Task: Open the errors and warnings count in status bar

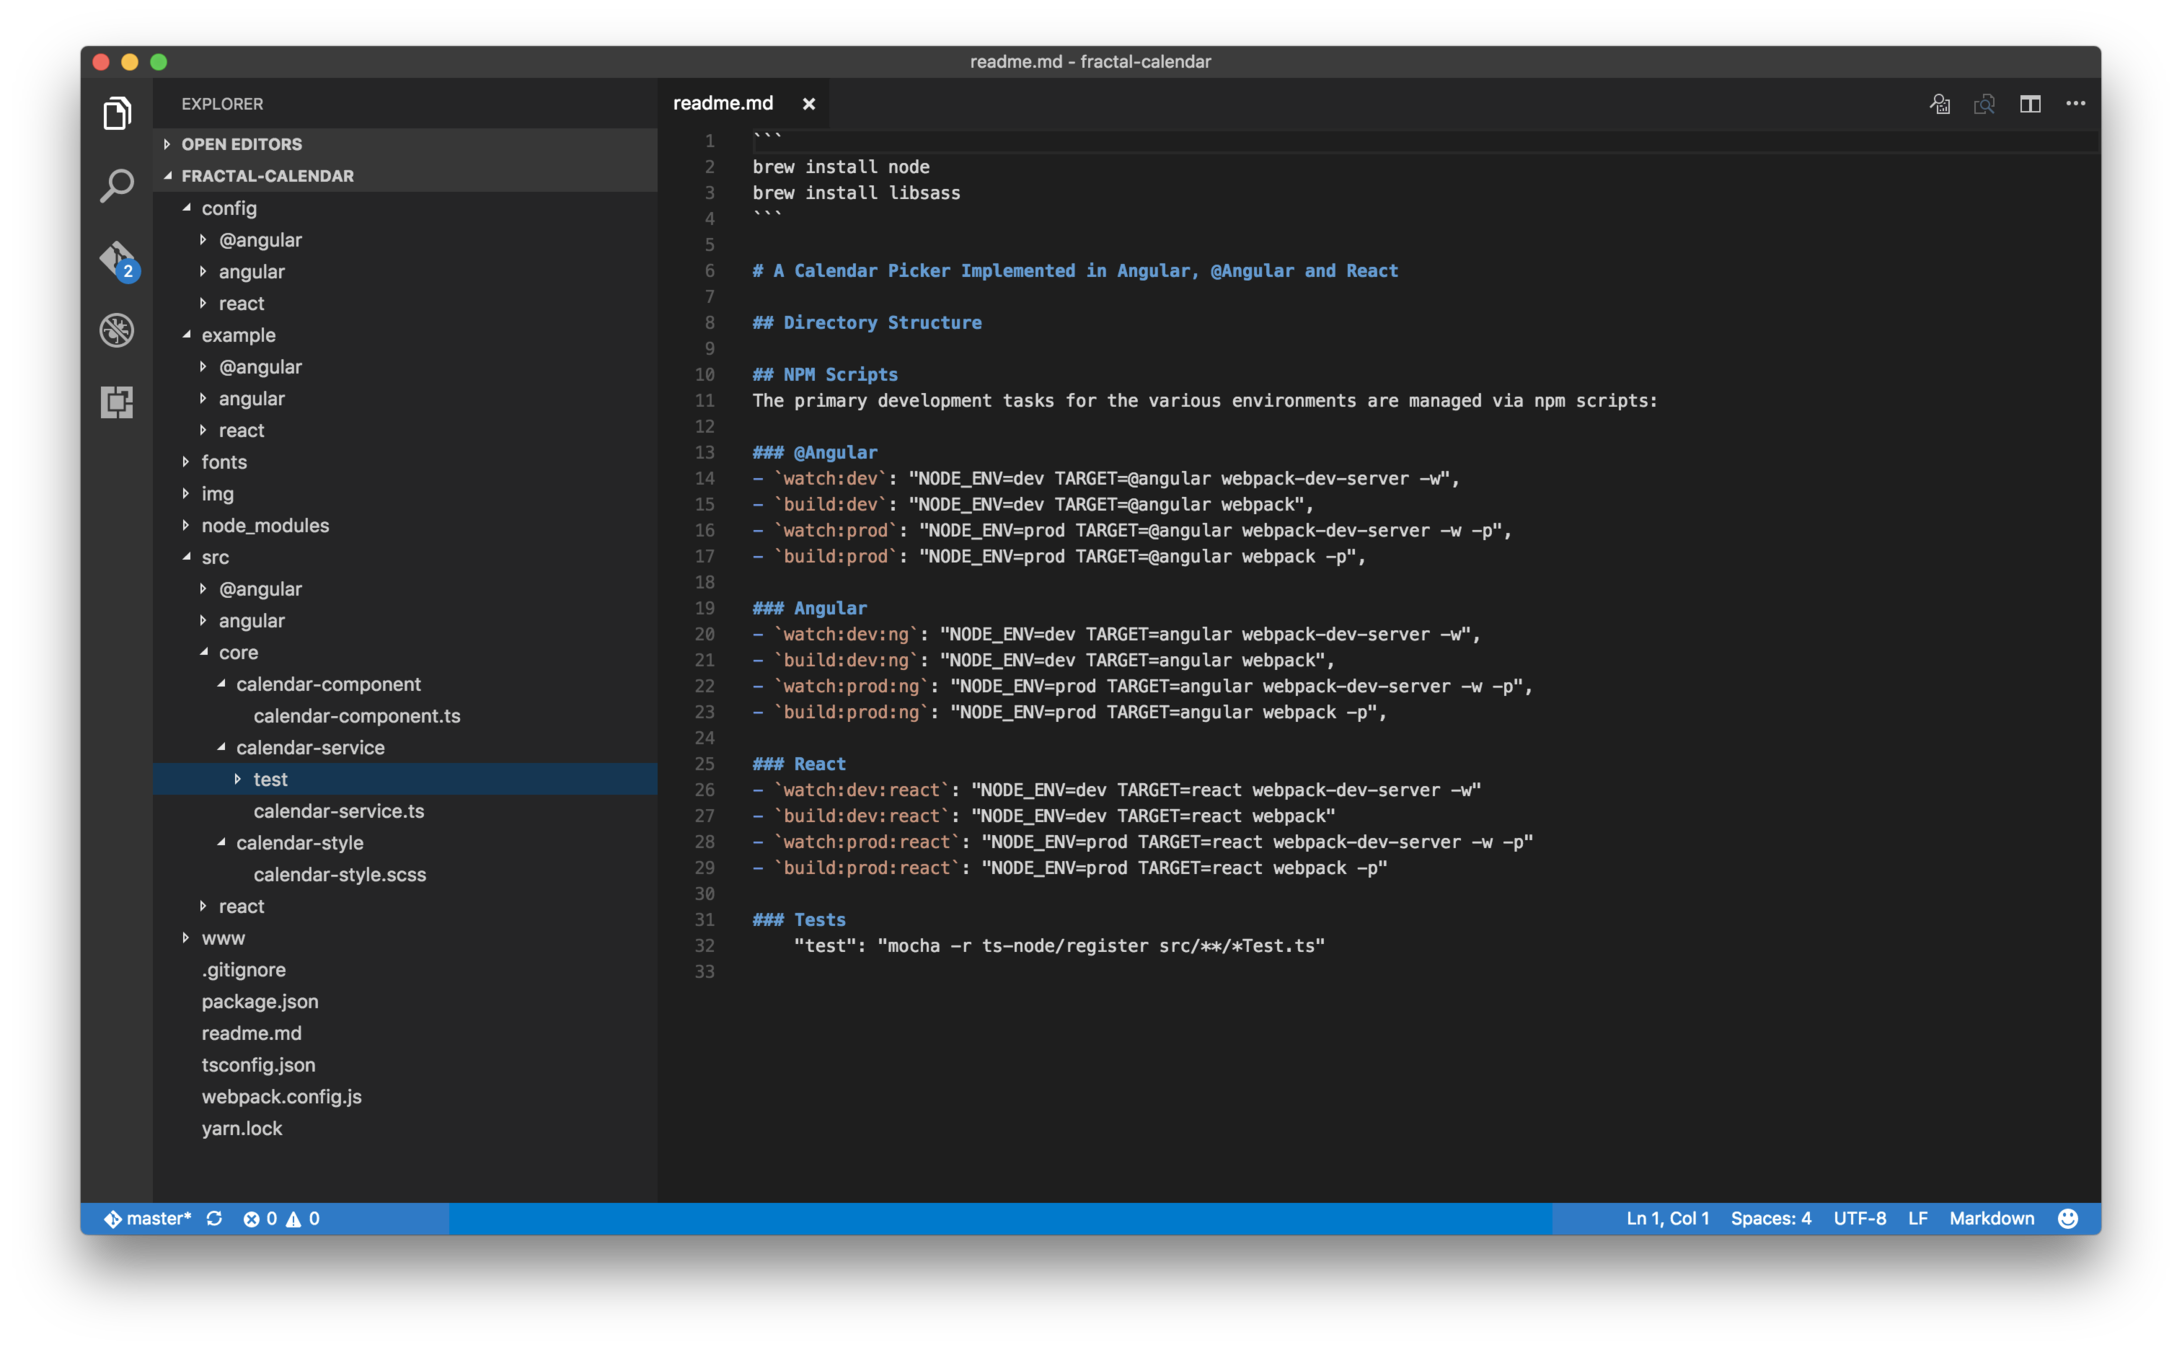Action: 281,1218
